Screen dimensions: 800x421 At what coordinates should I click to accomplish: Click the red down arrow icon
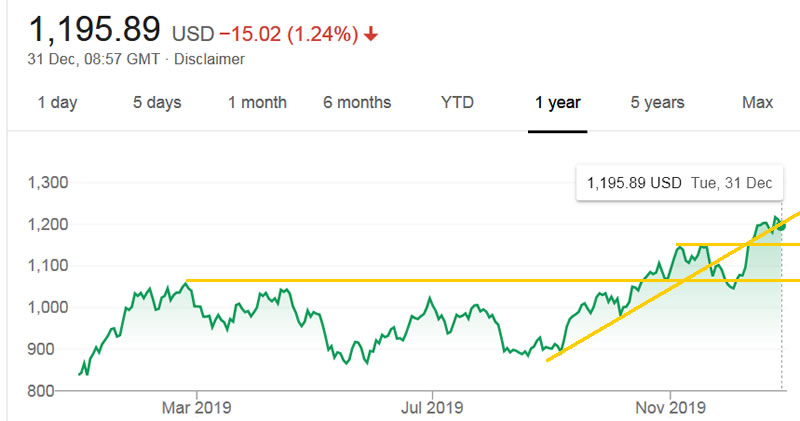click(371, 34)
